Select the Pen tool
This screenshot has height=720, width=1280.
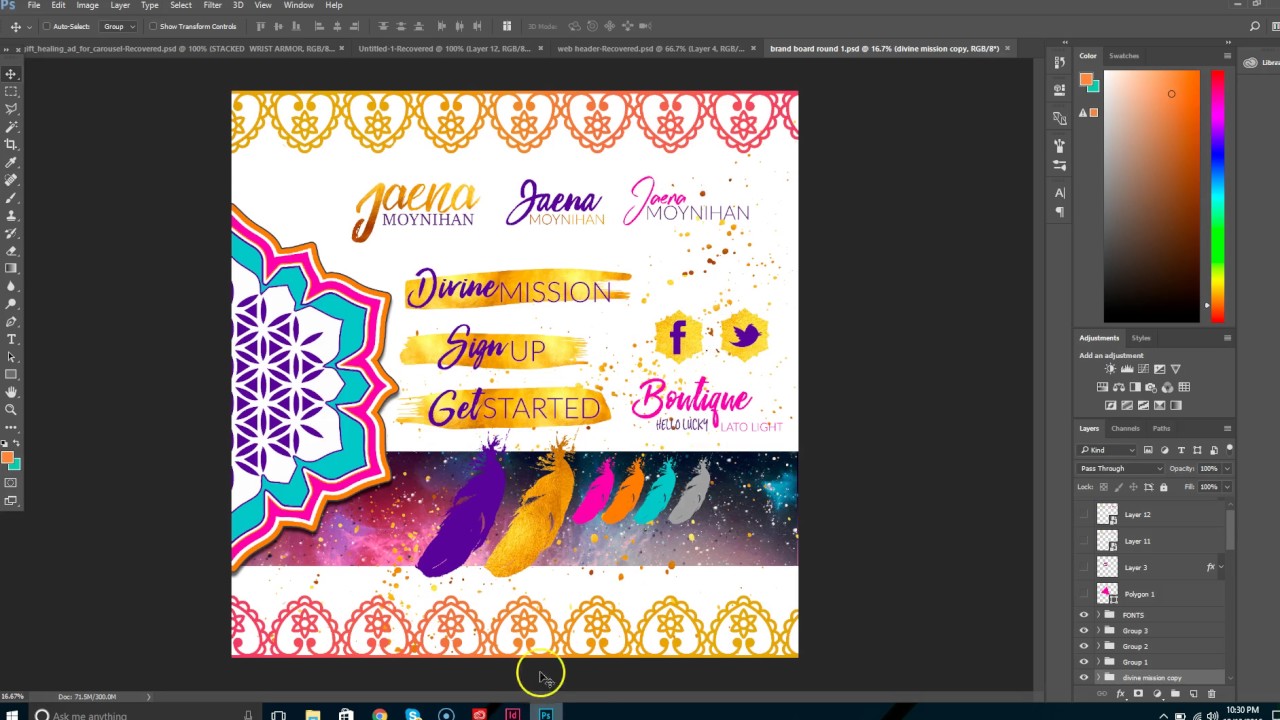coord(11,321)
